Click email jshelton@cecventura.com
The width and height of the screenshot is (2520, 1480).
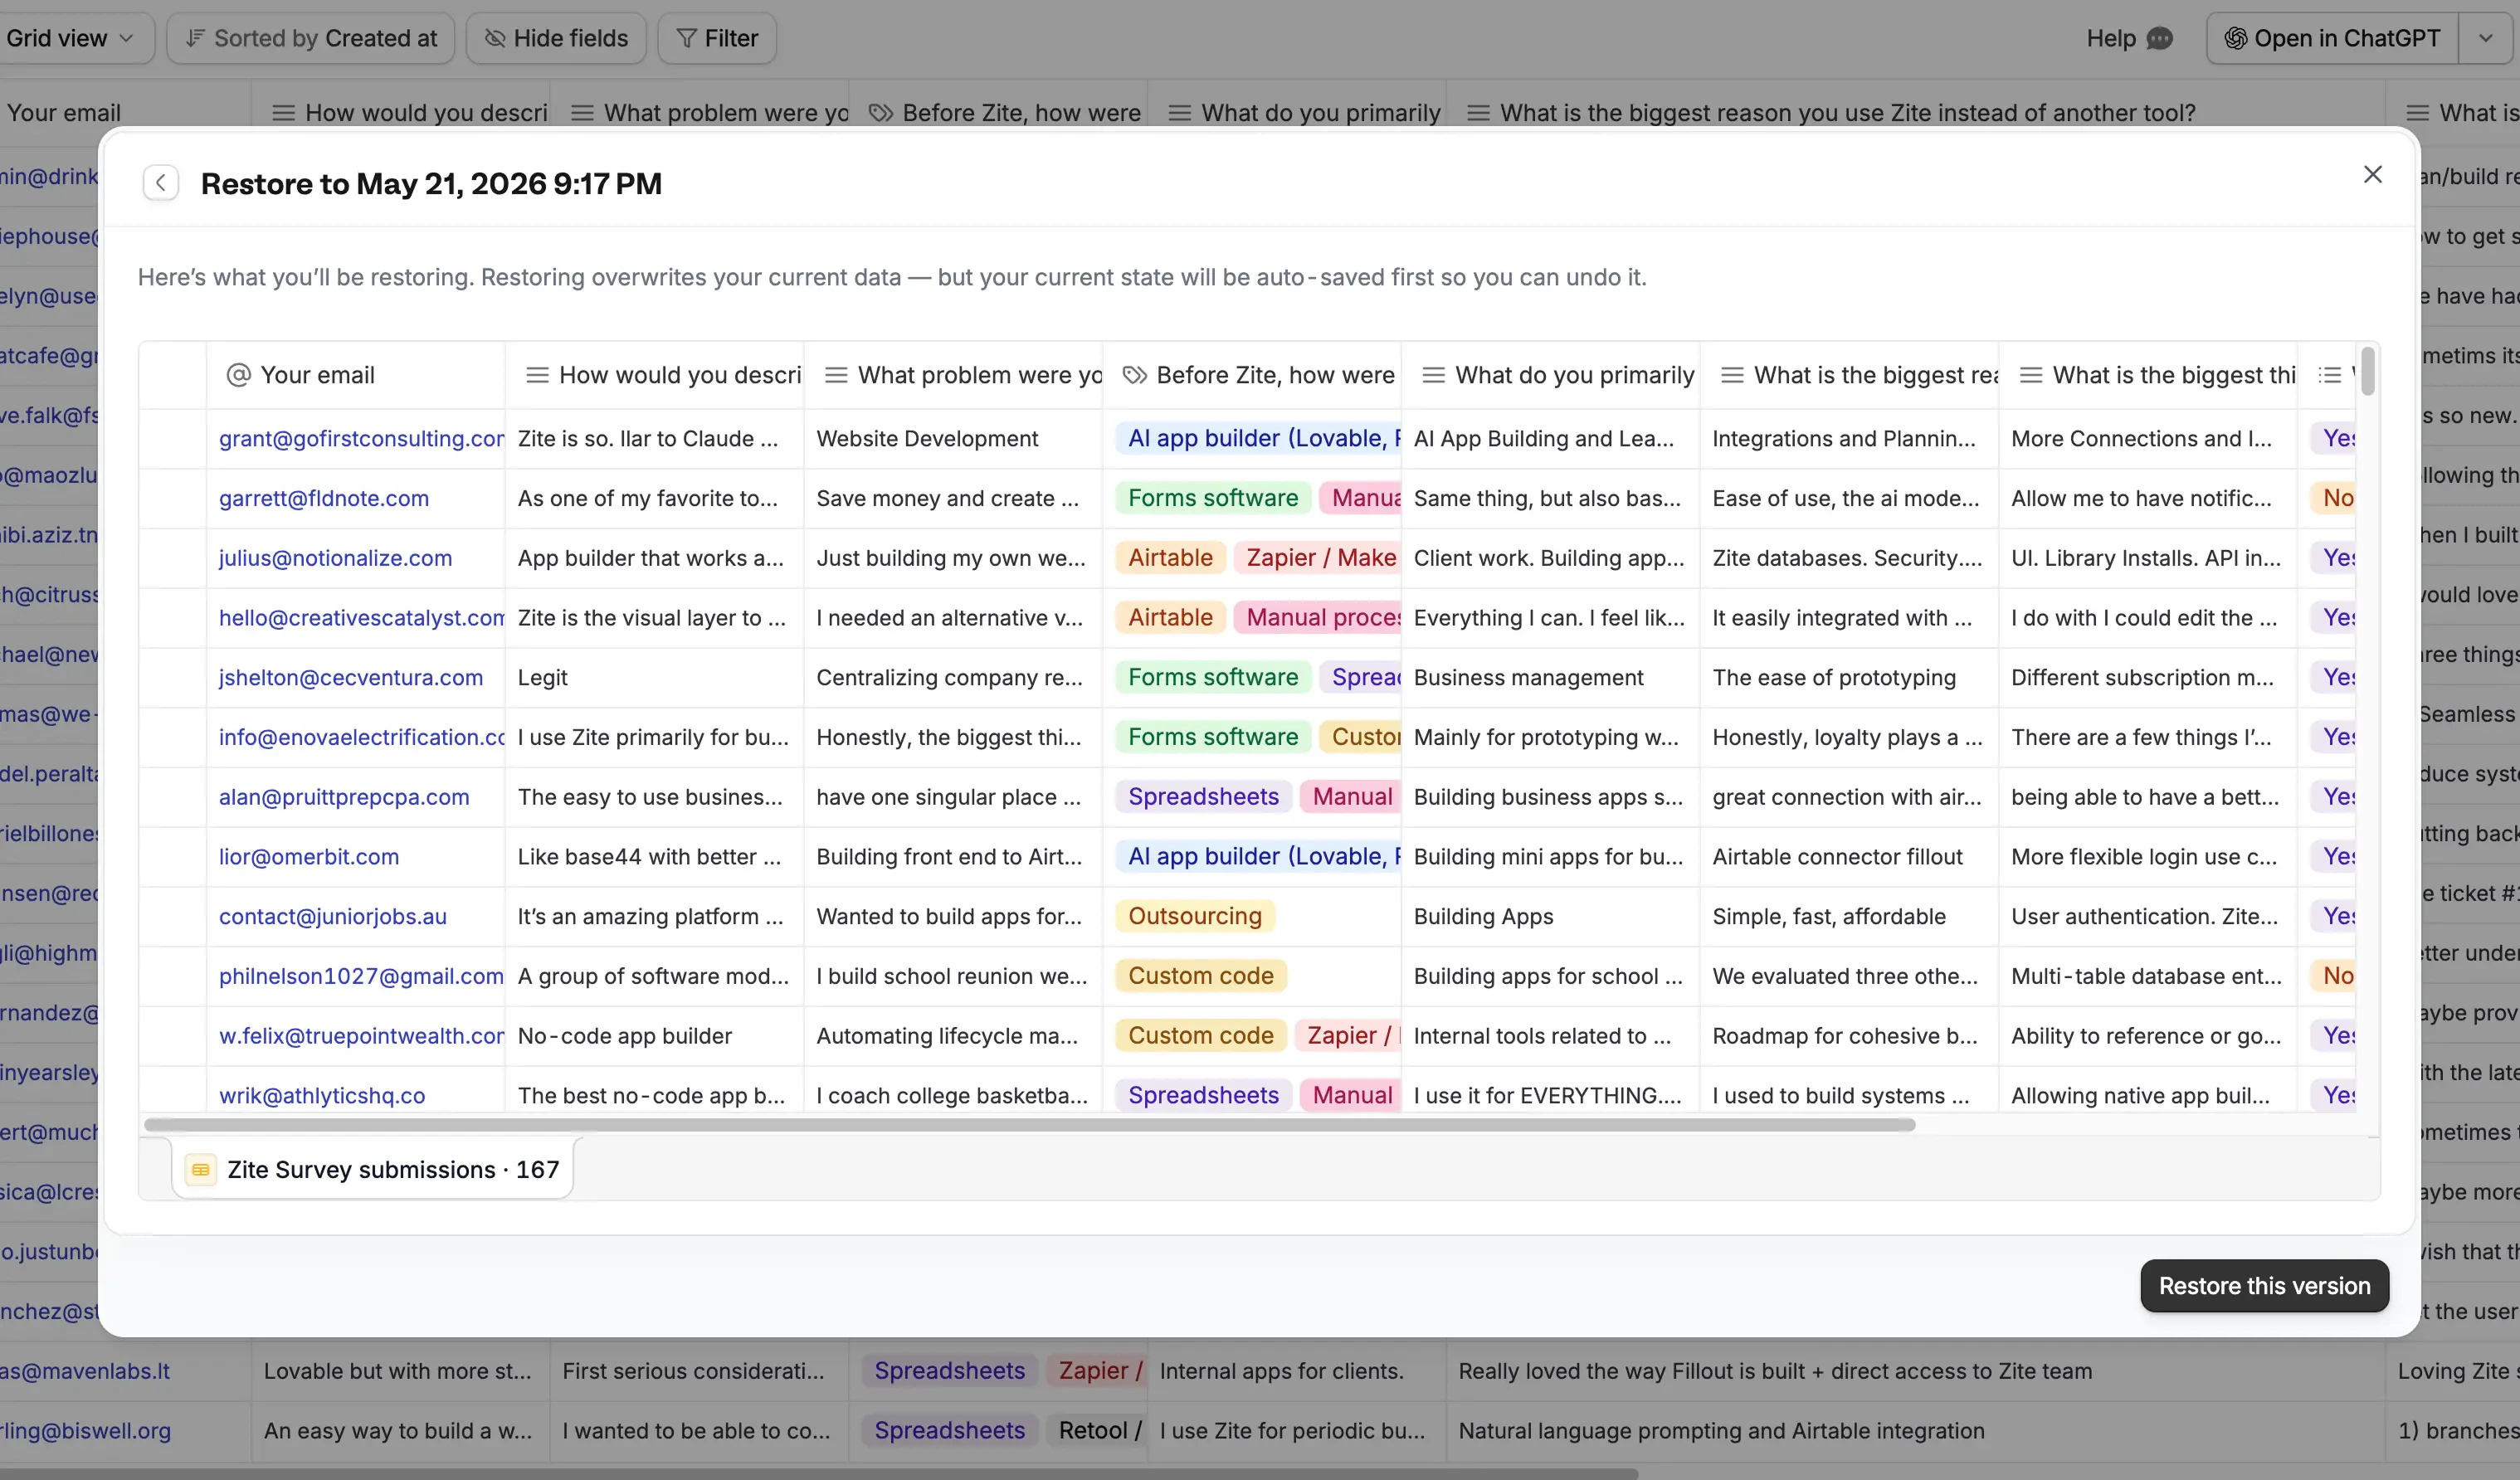tap(351, 677)
